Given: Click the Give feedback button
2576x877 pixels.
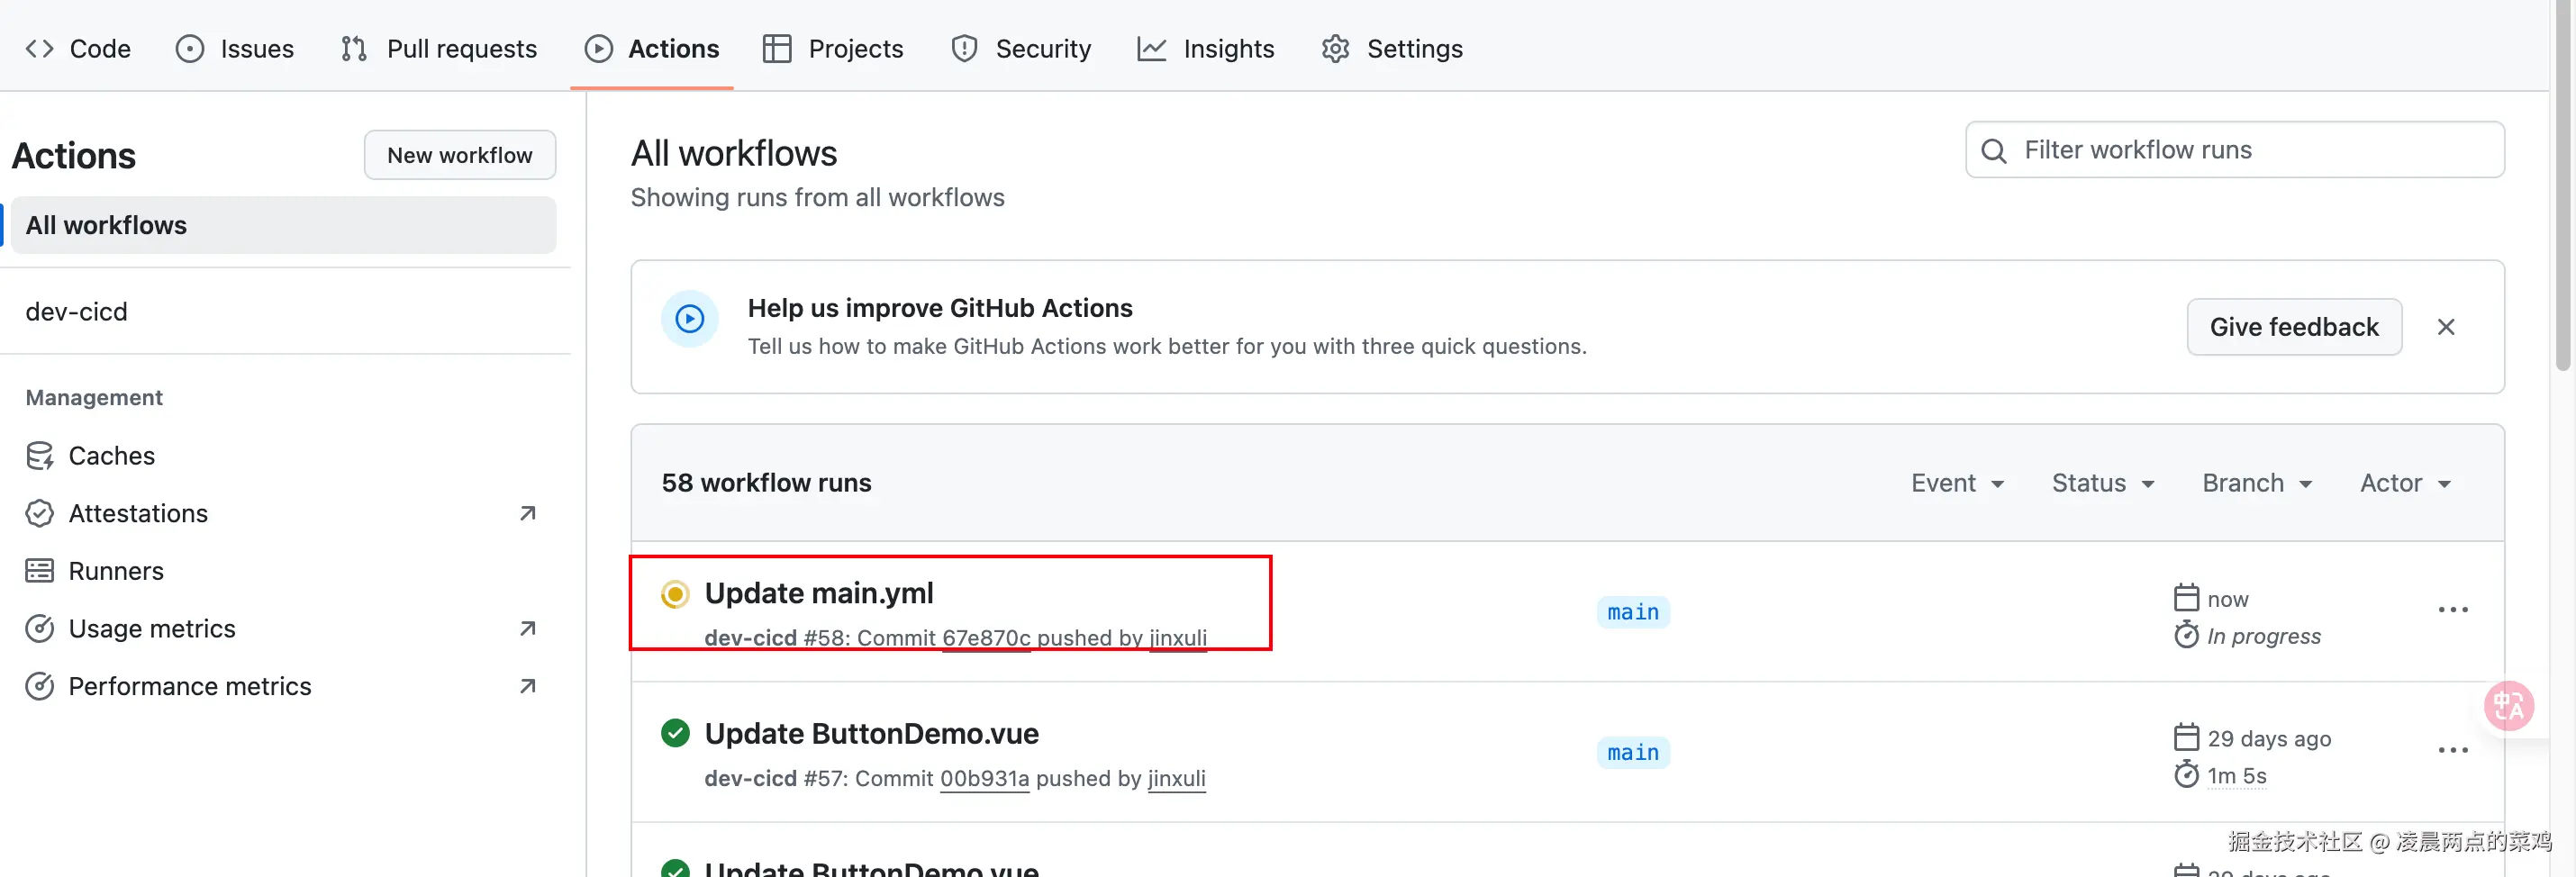Looking at the screenshot, I should pyautogui.click(x=2293, y=327).
